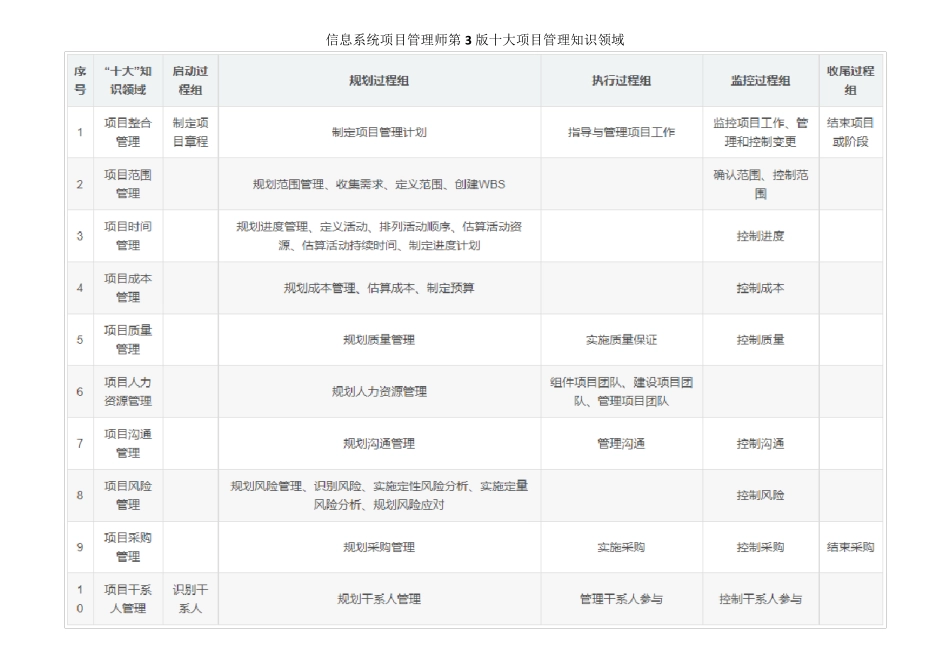Click the 项目沟通管理 cell
This screenshot has height=672, width=950.
pyautogui.click(x=128, y=443)
